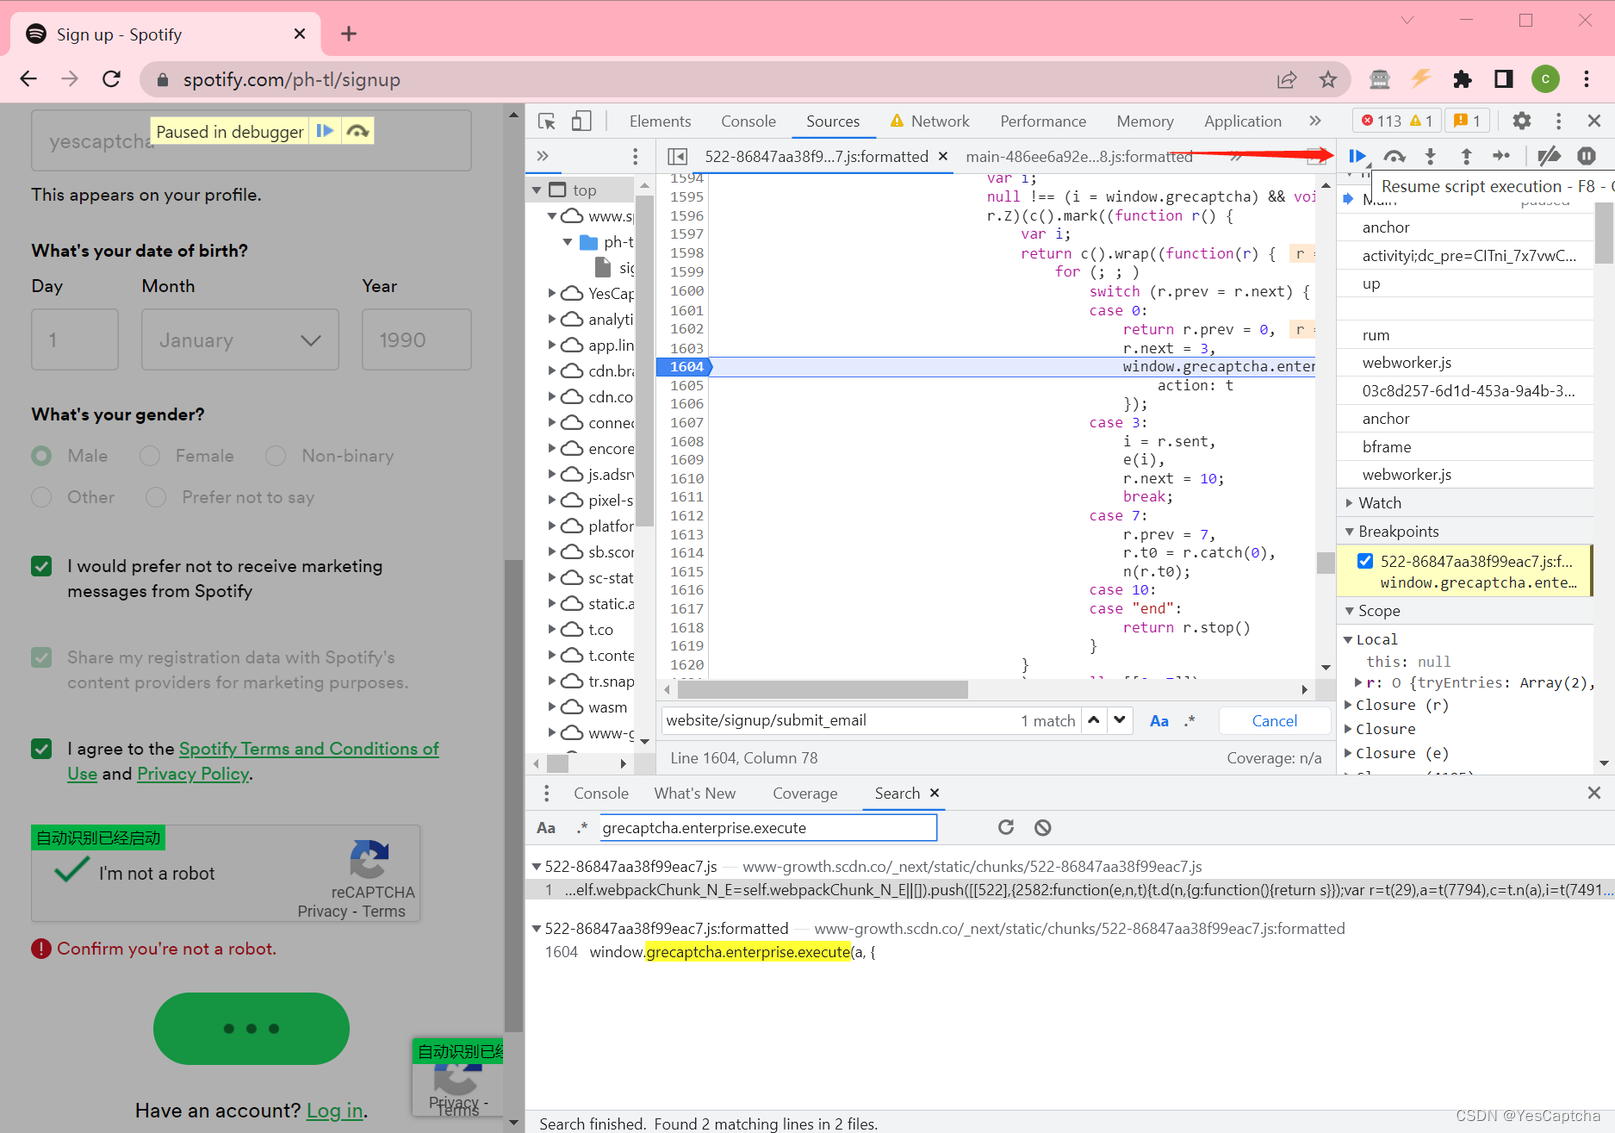This screenshot has height=1133, width=1615.
Task: Open the Privacy Policy link
Action: (x=192, y=774)
